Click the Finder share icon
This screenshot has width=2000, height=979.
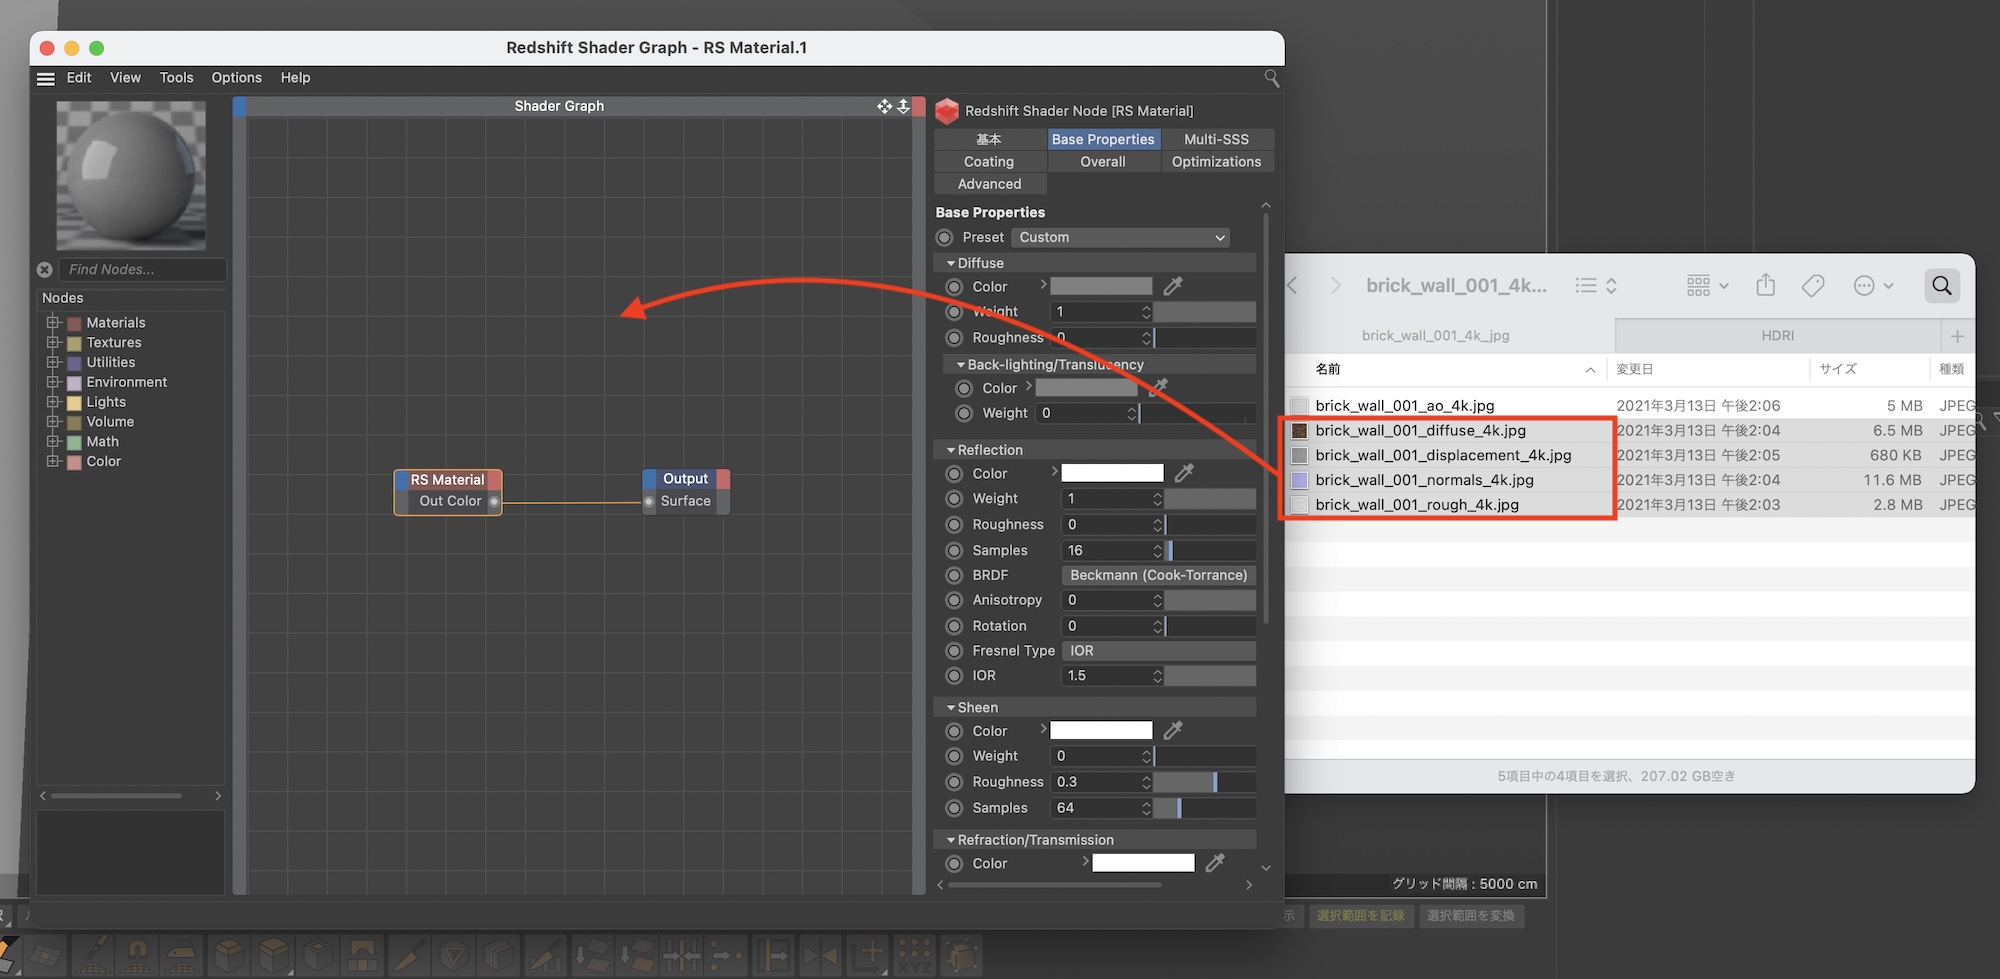pyautogui.click(x=1766, y=286)
